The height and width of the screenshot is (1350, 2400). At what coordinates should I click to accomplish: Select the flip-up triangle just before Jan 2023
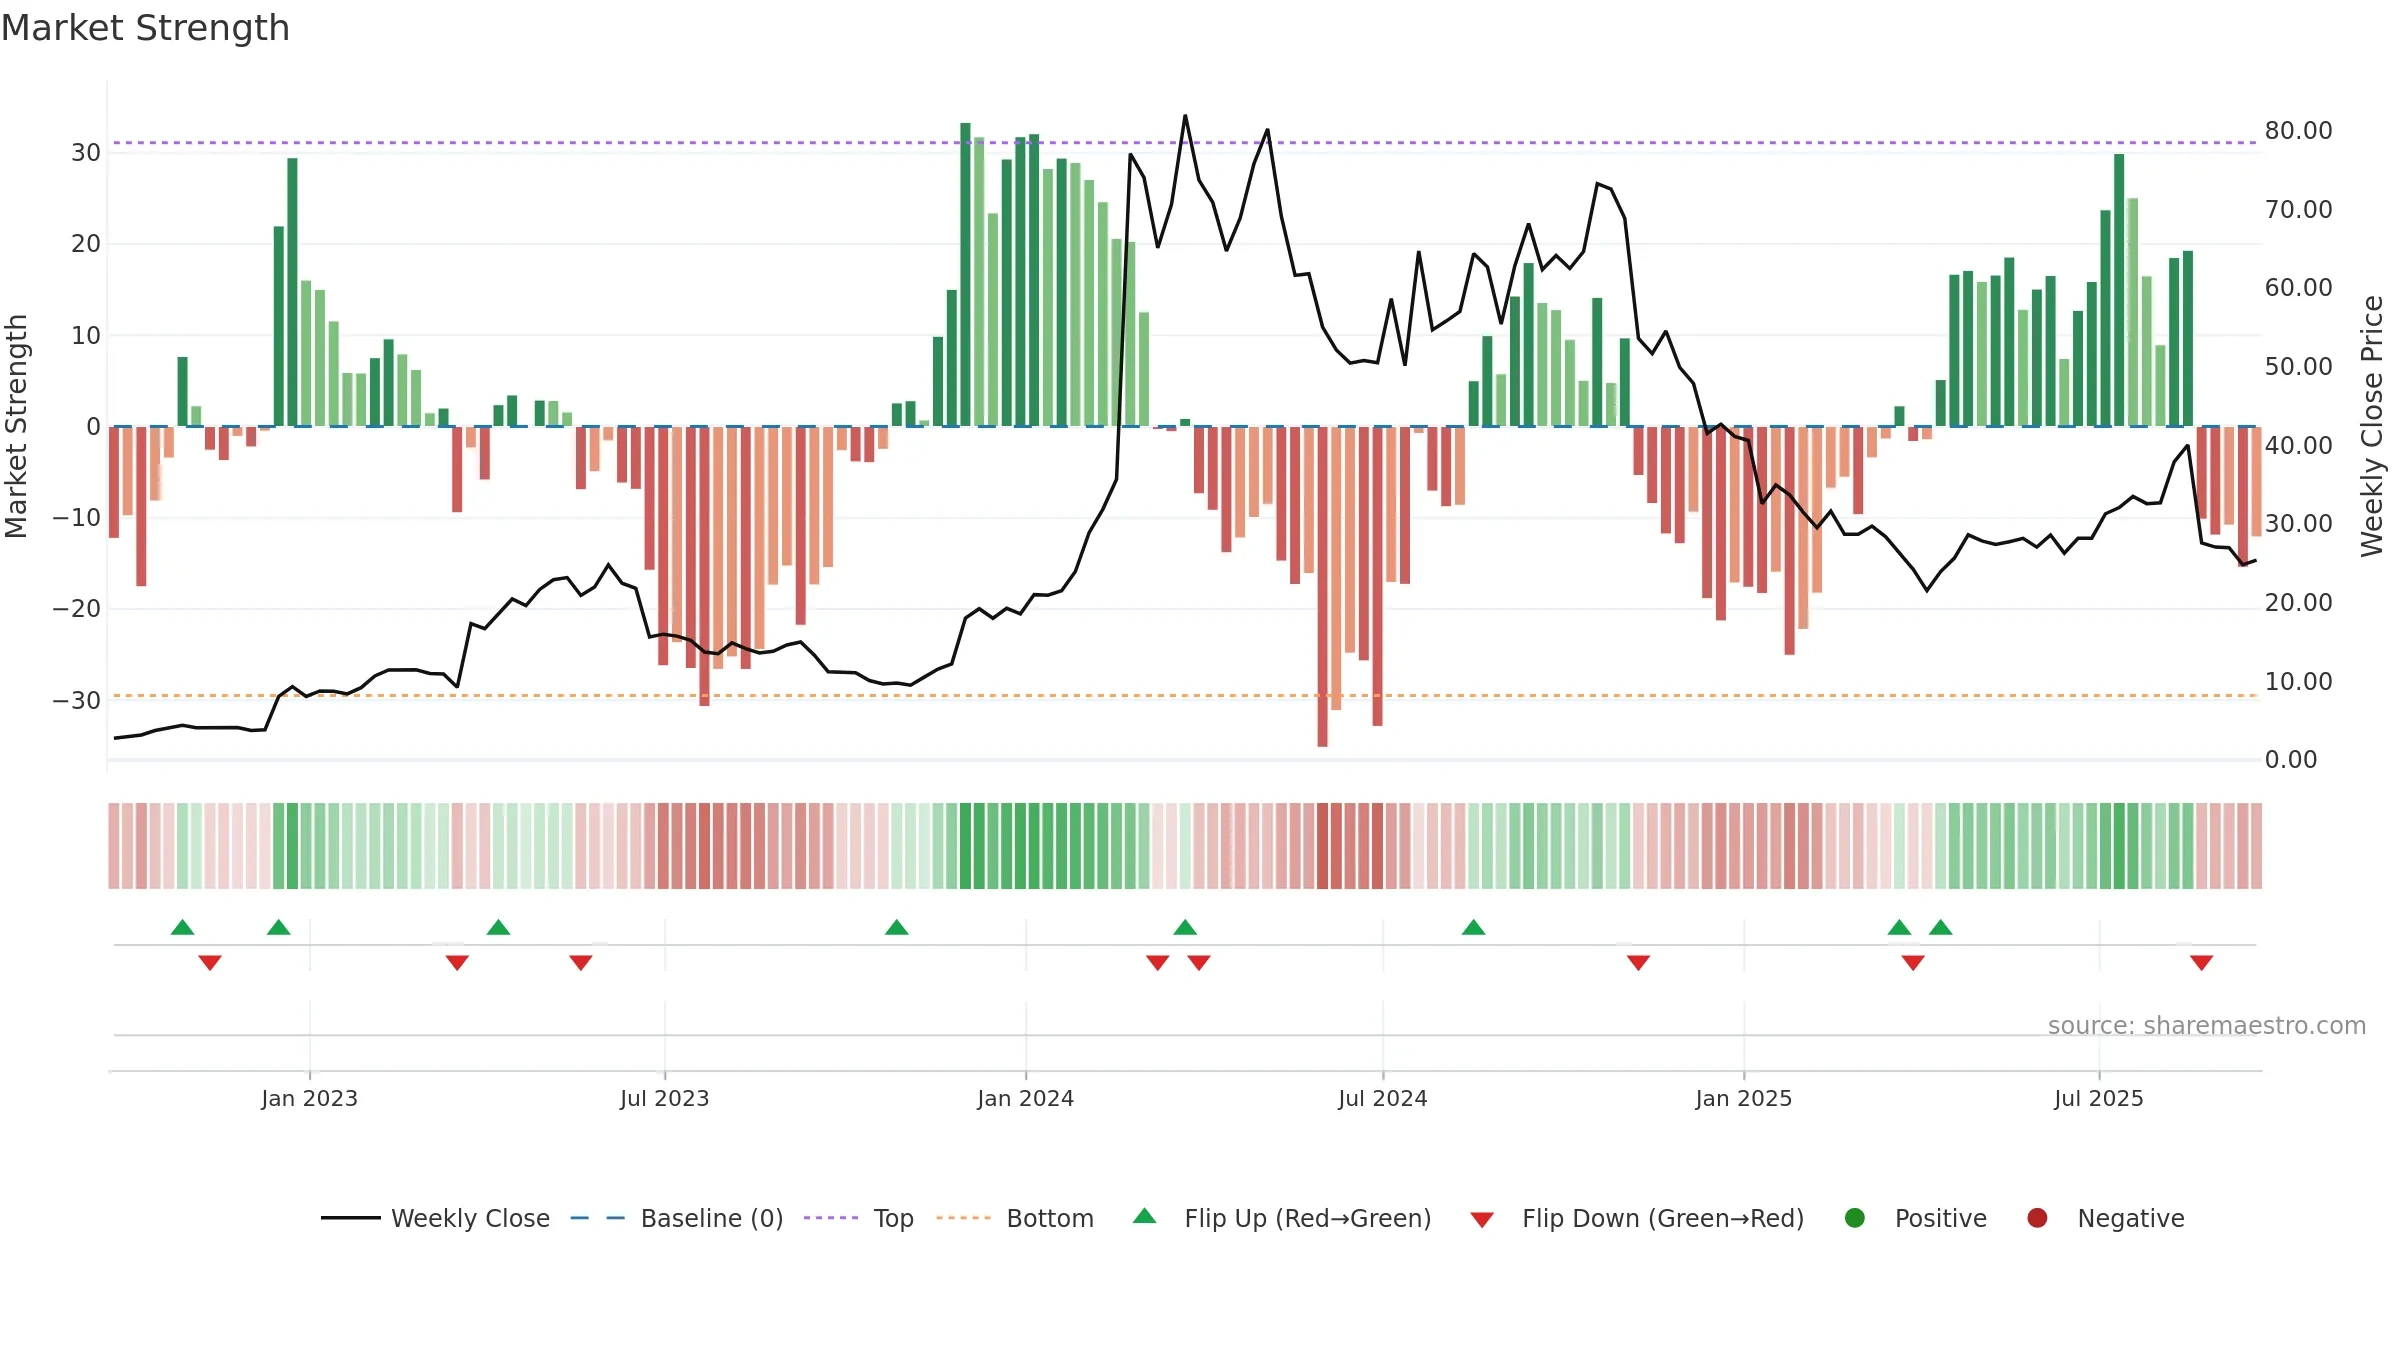pyautogui.click(x=279, y=927)
